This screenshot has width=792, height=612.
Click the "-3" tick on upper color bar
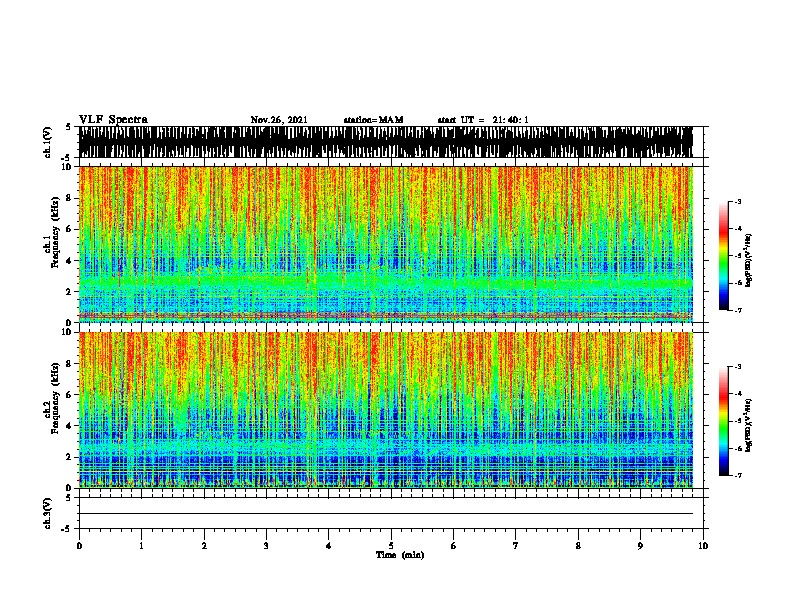[738, 202]
